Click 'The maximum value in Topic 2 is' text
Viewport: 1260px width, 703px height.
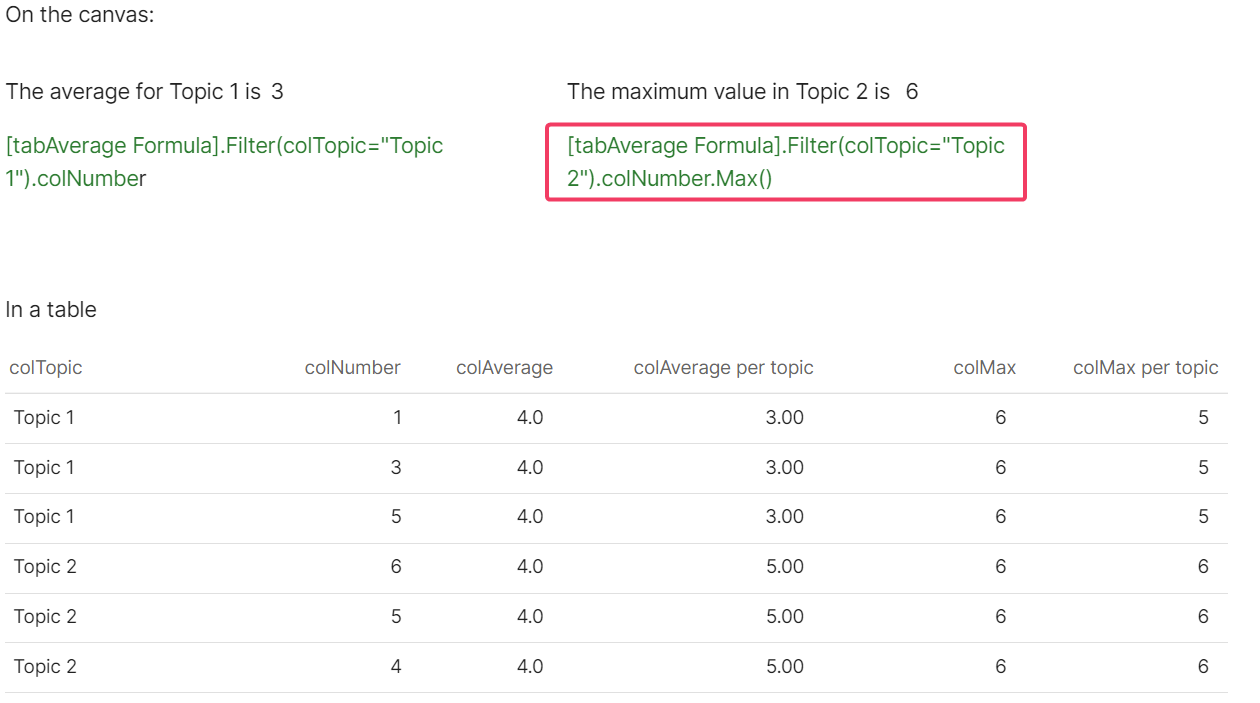click(x=728, y=92)
